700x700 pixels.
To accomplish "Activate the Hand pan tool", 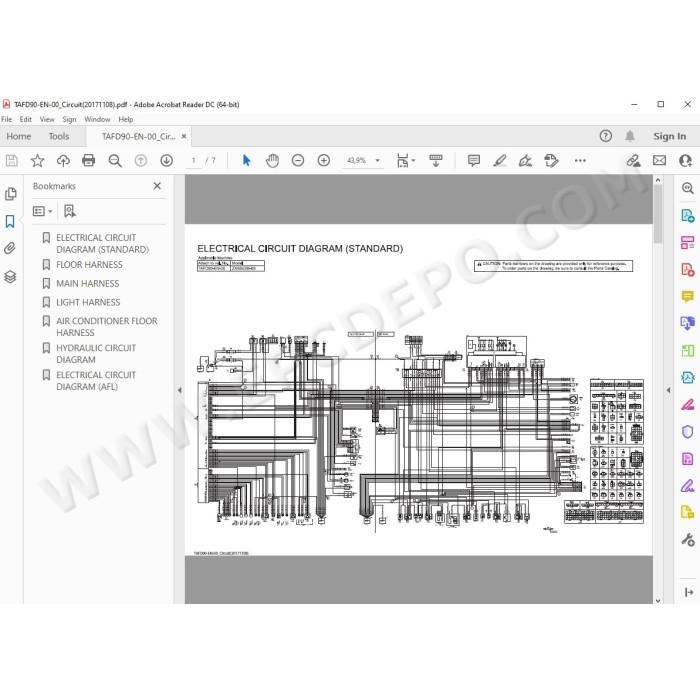I will [272, 160].
